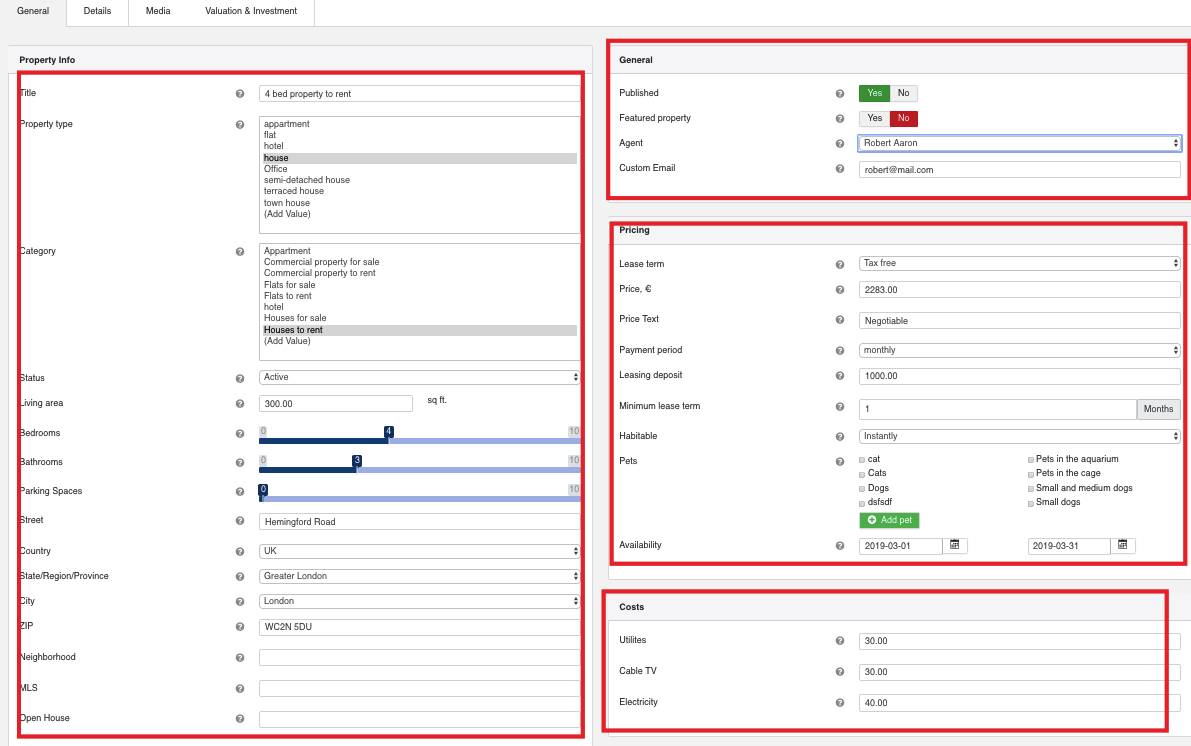Click the Bathrooms slider handle
This screenshot has width=1191, height=746.
pyautogui.click(x=356, y=461)
